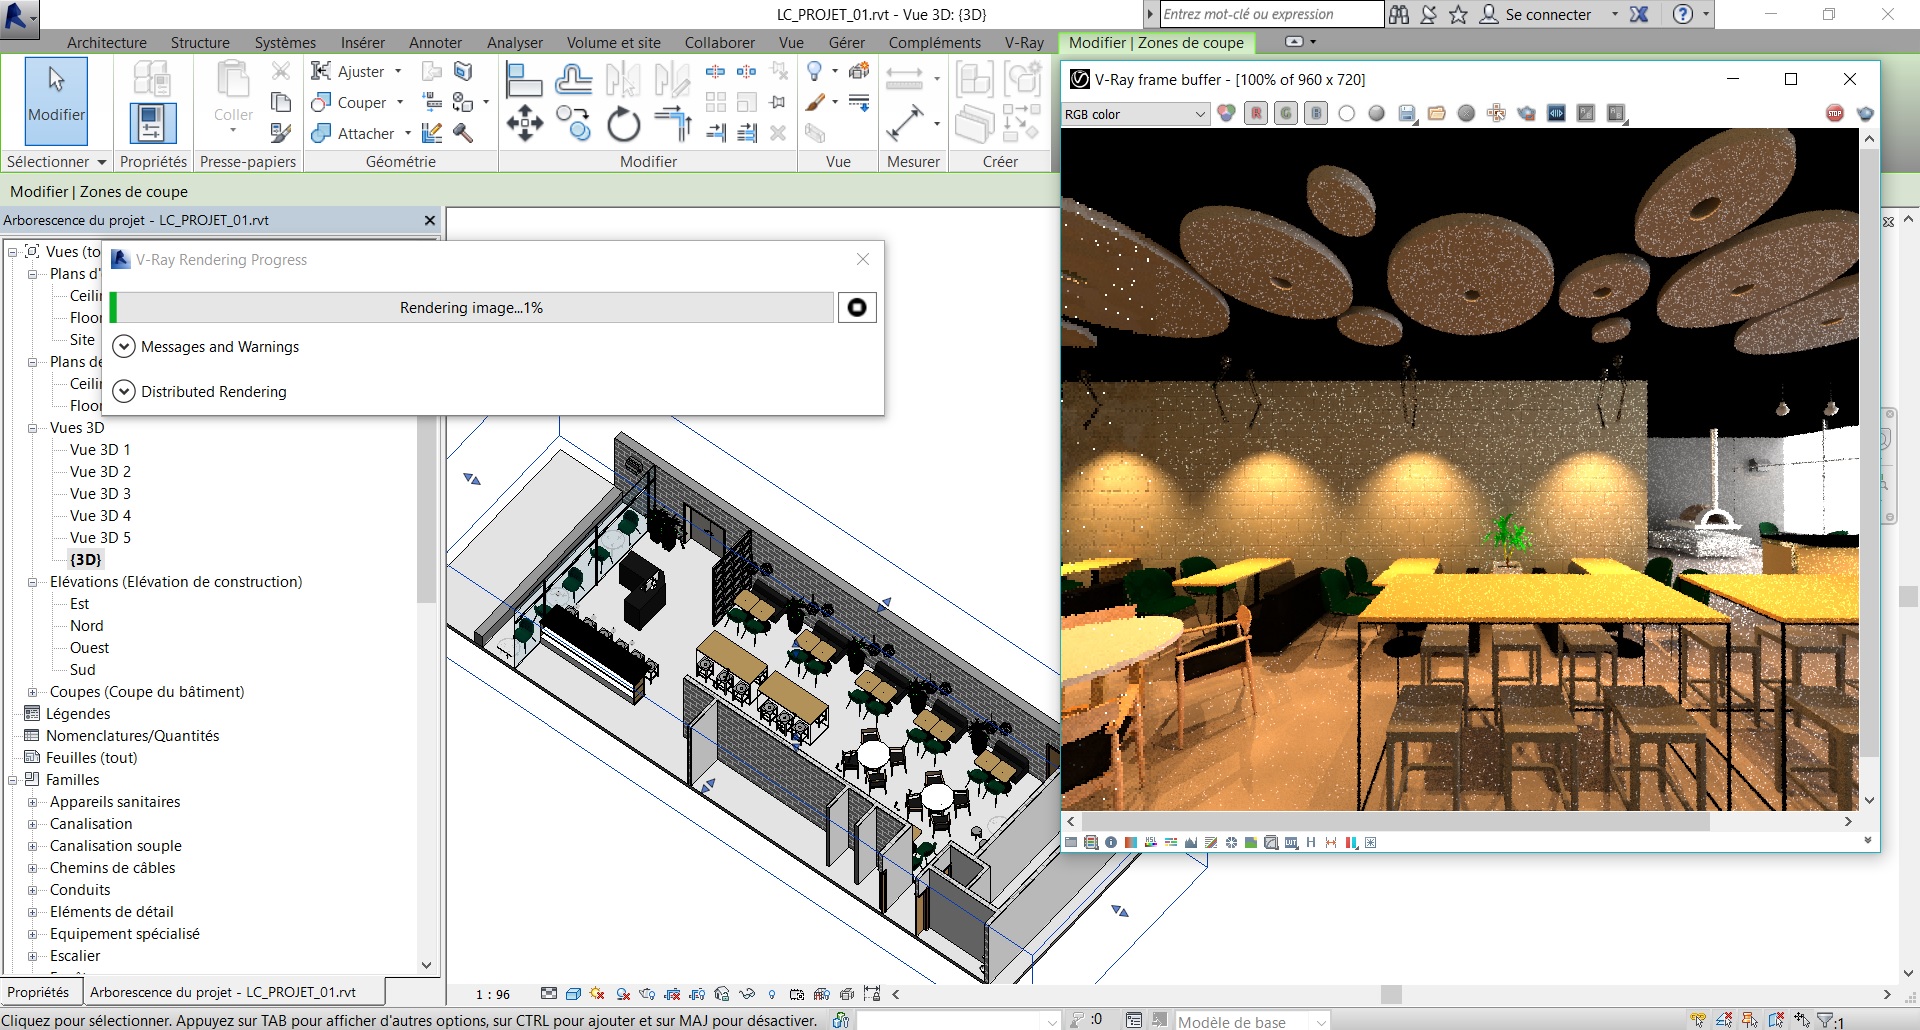Collapse the Distributed Rendering section
This screenshot has height=1030, width=1920.
click(x=124, y=391)
